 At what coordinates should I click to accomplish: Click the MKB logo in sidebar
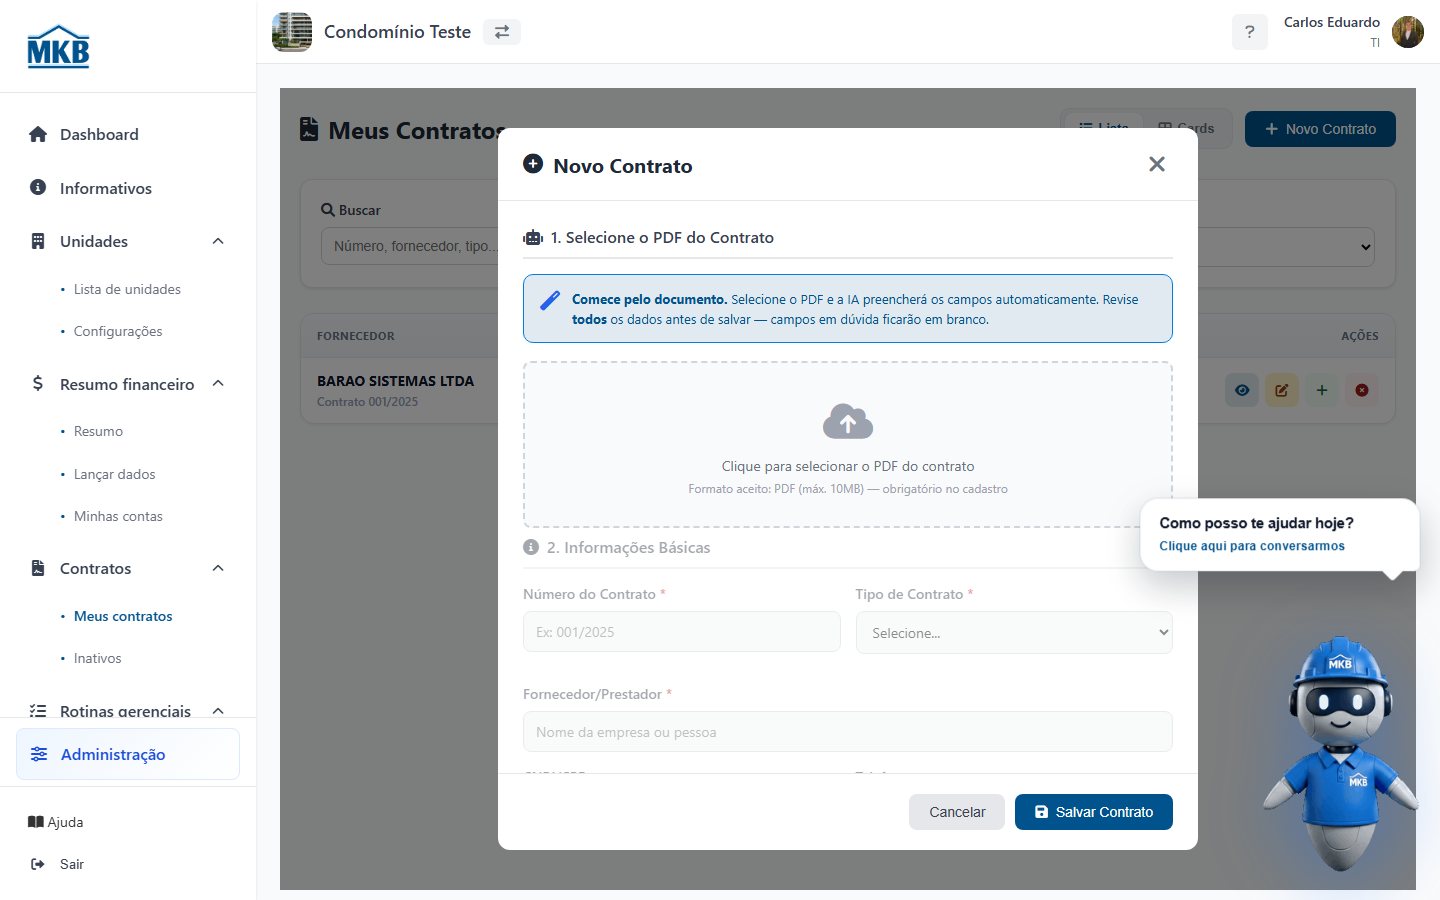click(x=58, y=46)
